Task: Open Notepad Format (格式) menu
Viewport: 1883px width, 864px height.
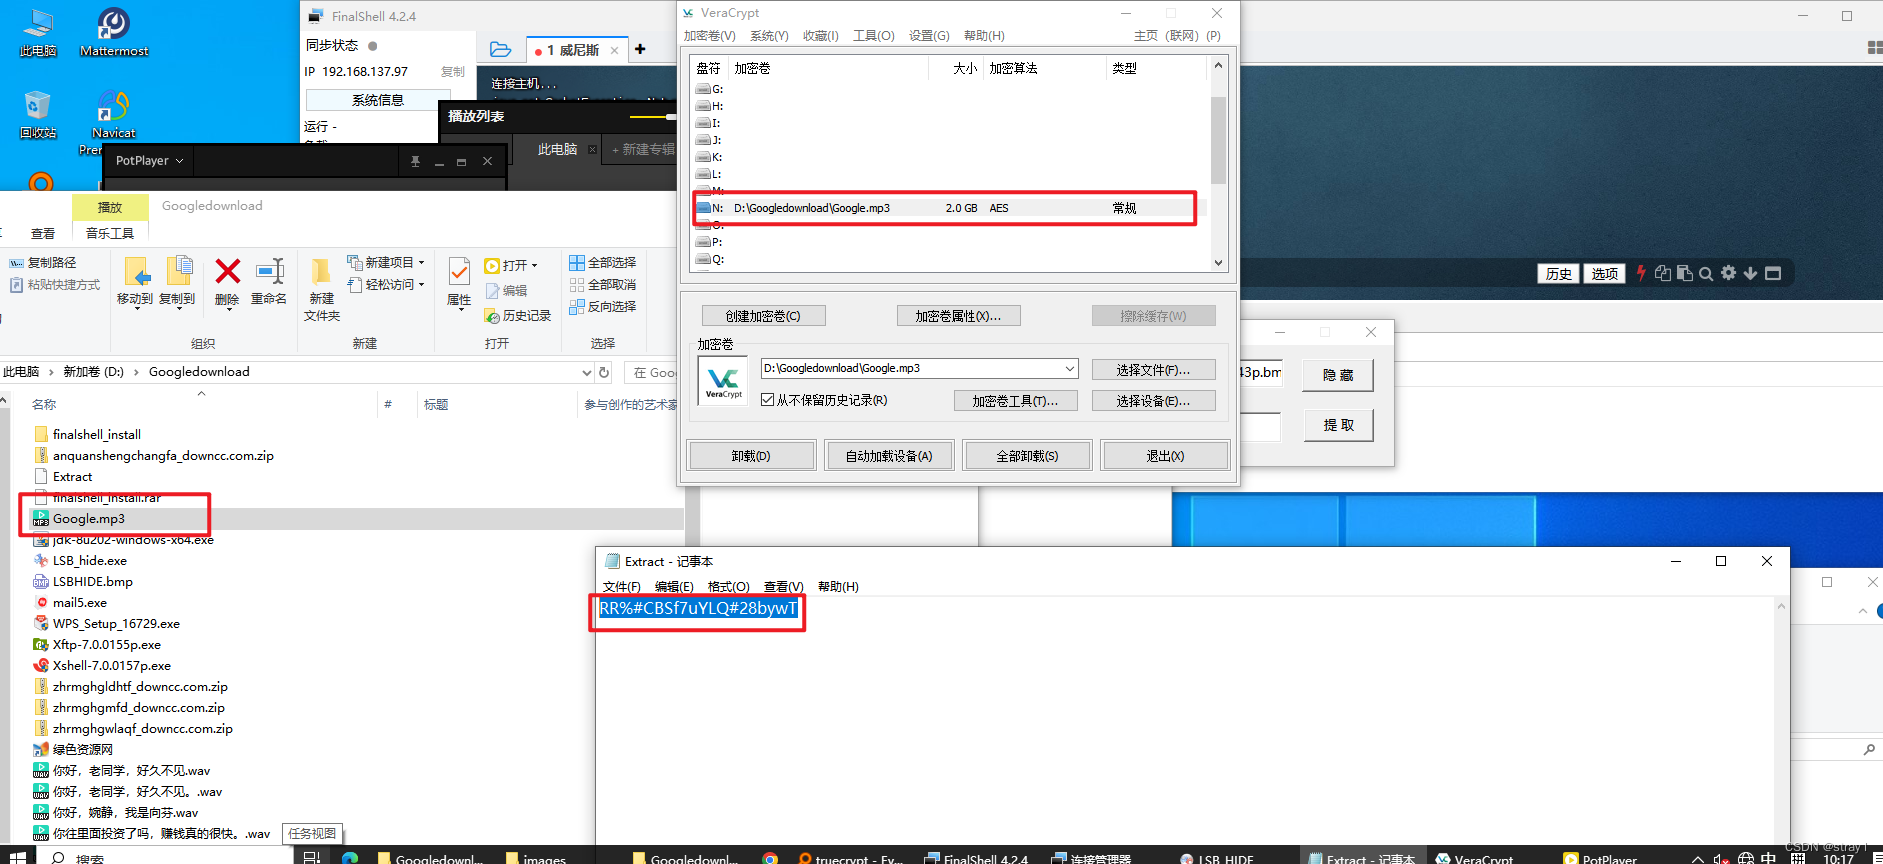Action: [x=728, y=587]
